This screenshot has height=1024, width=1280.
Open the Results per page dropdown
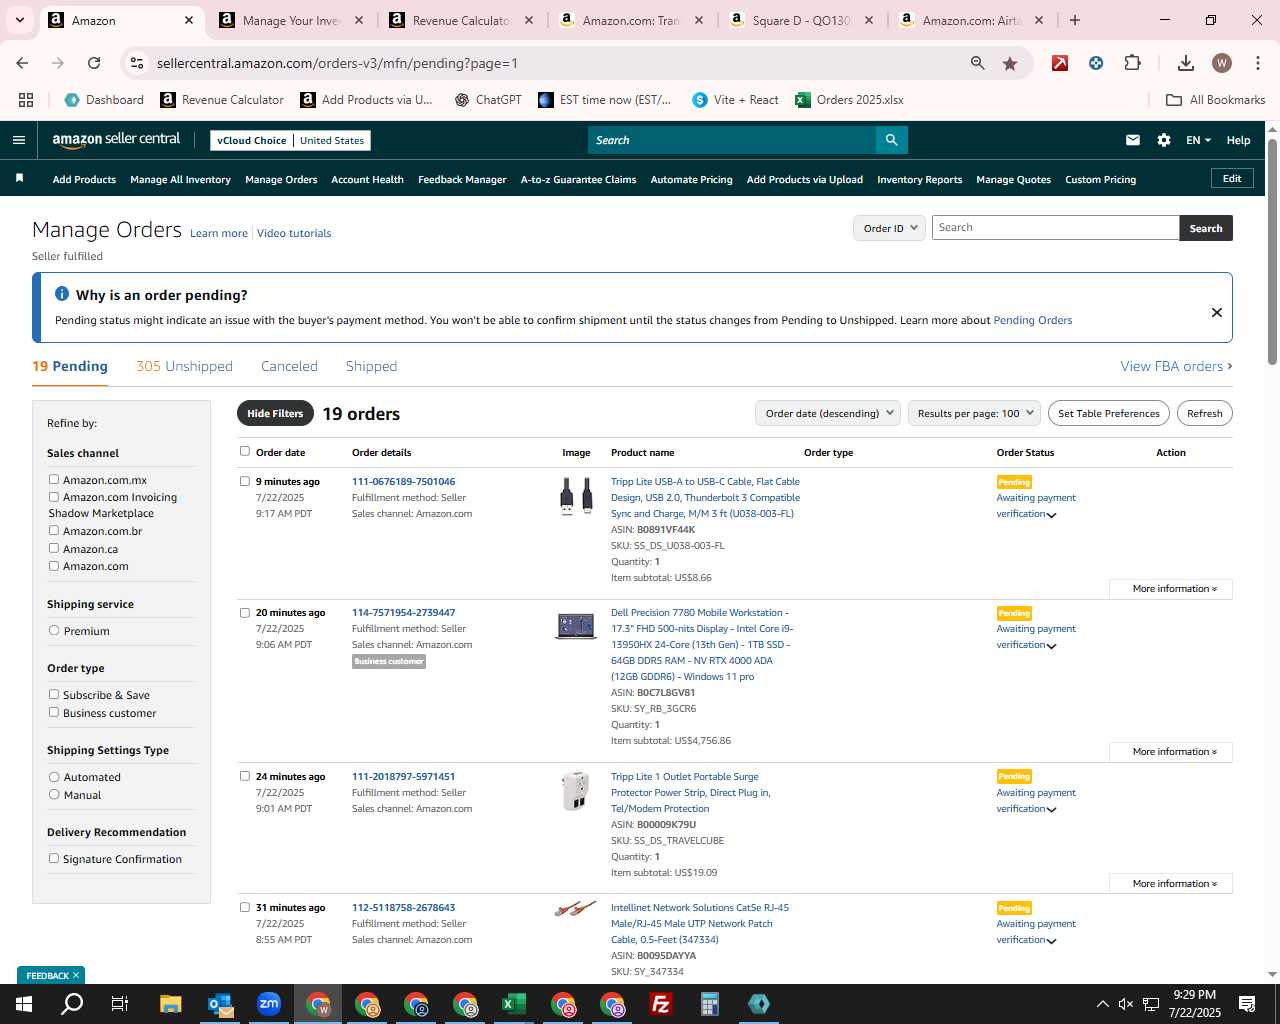pos(975,413)
